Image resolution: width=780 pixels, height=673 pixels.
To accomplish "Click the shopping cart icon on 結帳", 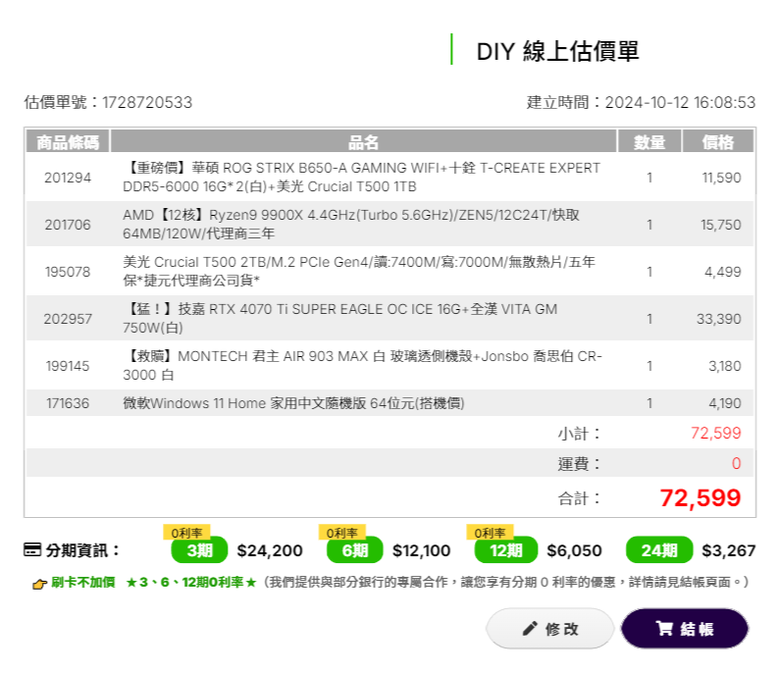I will tap(664, 628).
